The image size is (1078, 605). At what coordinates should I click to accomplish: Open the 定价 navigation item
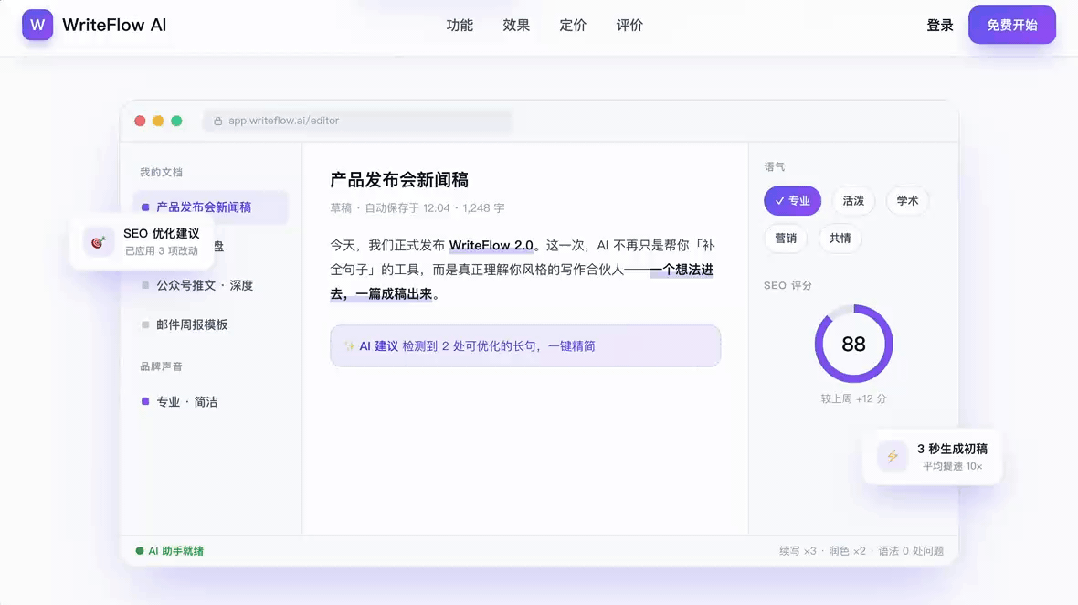573,25
